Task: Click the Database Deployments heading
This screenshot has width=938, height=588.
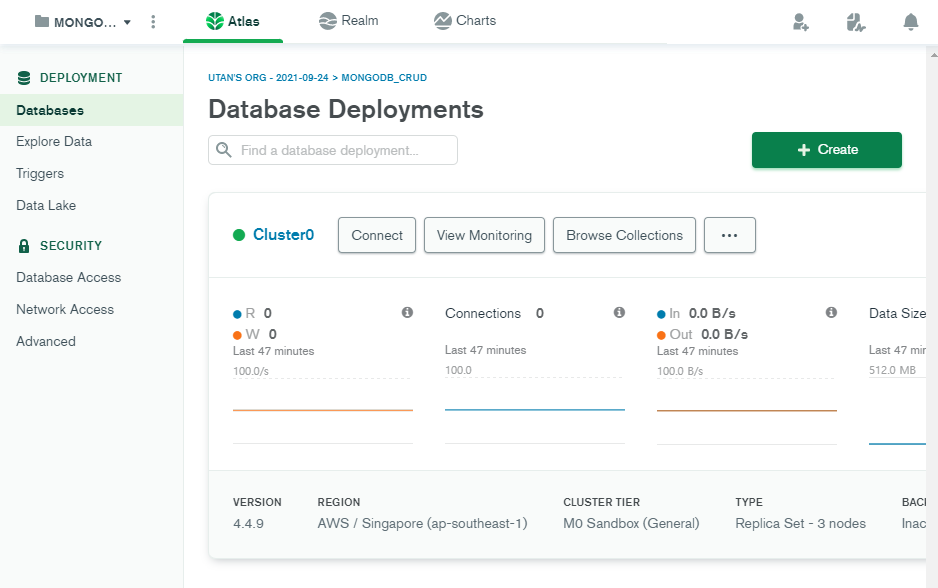Action: 346,109
